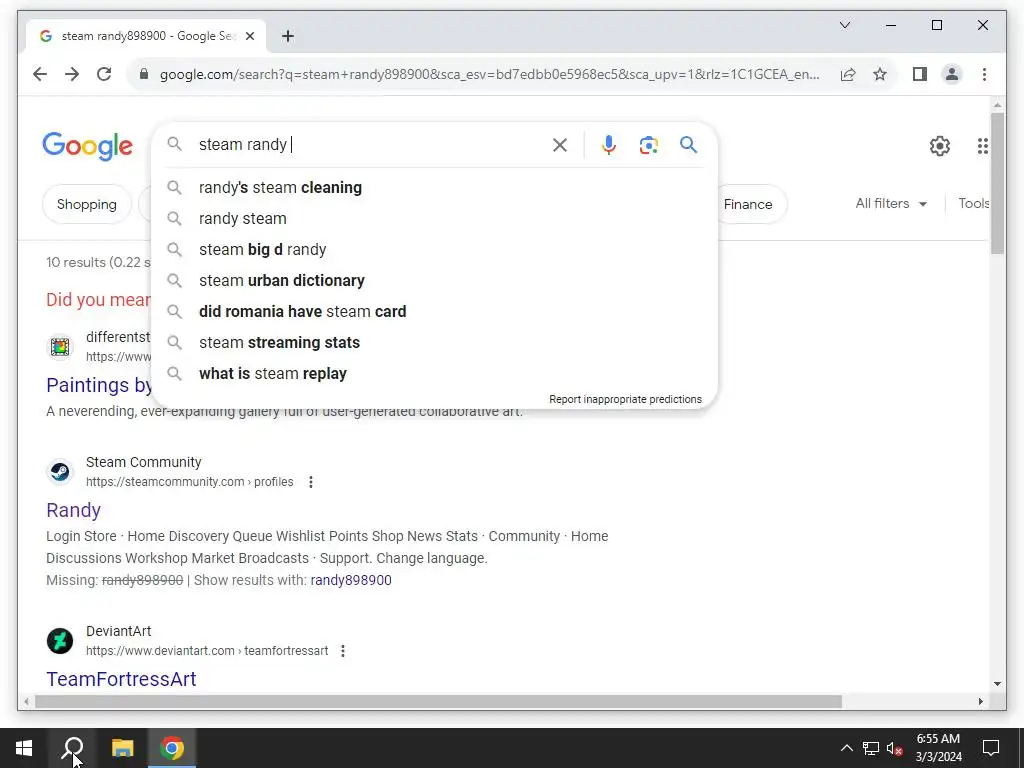Open more options for Steam Community result

tap(311, 482)
